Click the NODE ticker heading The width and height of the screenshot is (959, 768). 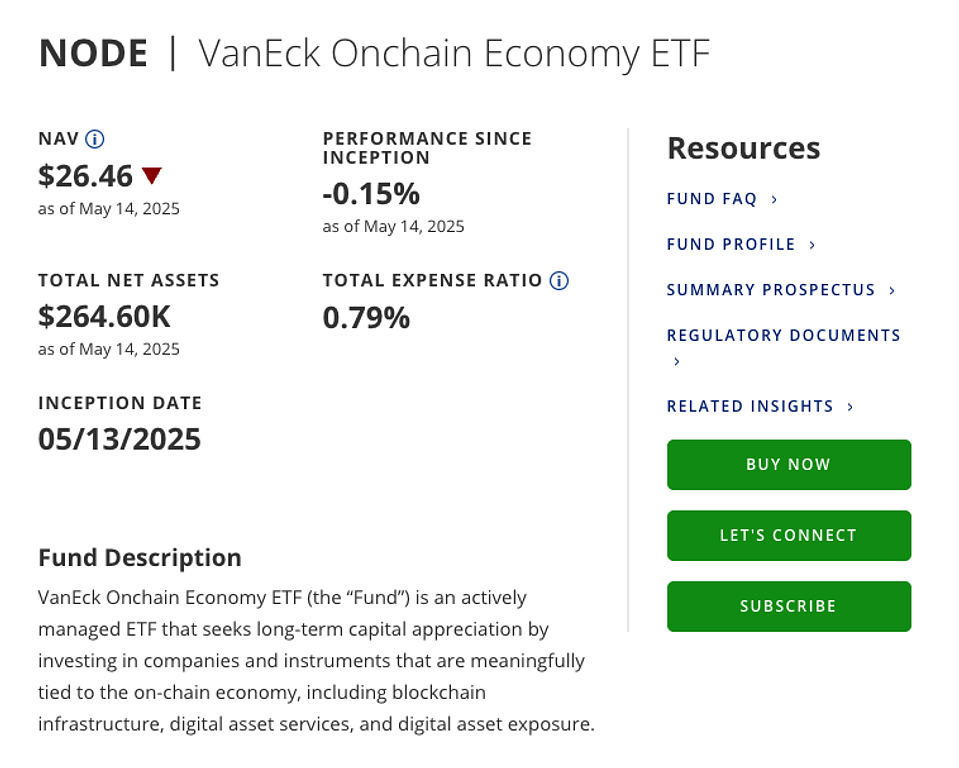pos(93,53)
